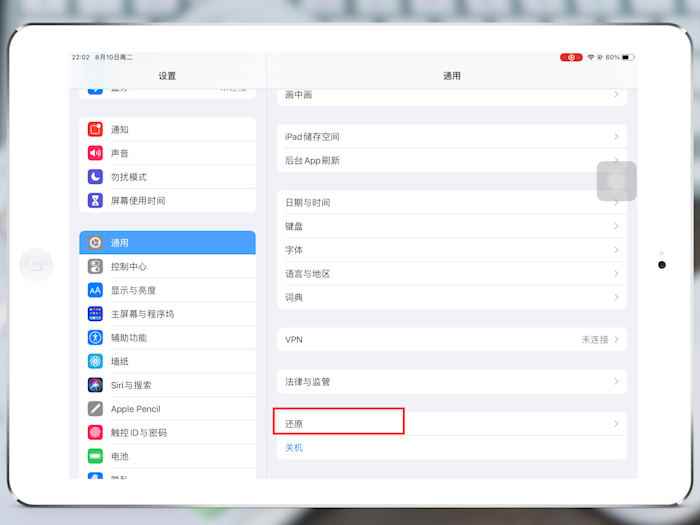Open Siri与搜索 in sidebar
Screen dimensions: 700x525
[167, 385]
